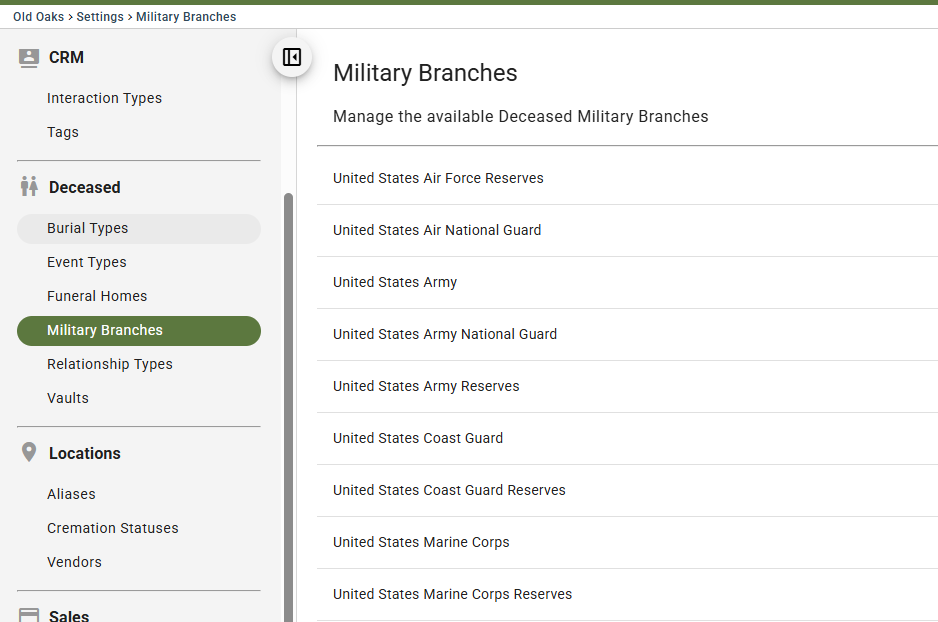Click the CRM section contact icon

(x=29, y=58)
